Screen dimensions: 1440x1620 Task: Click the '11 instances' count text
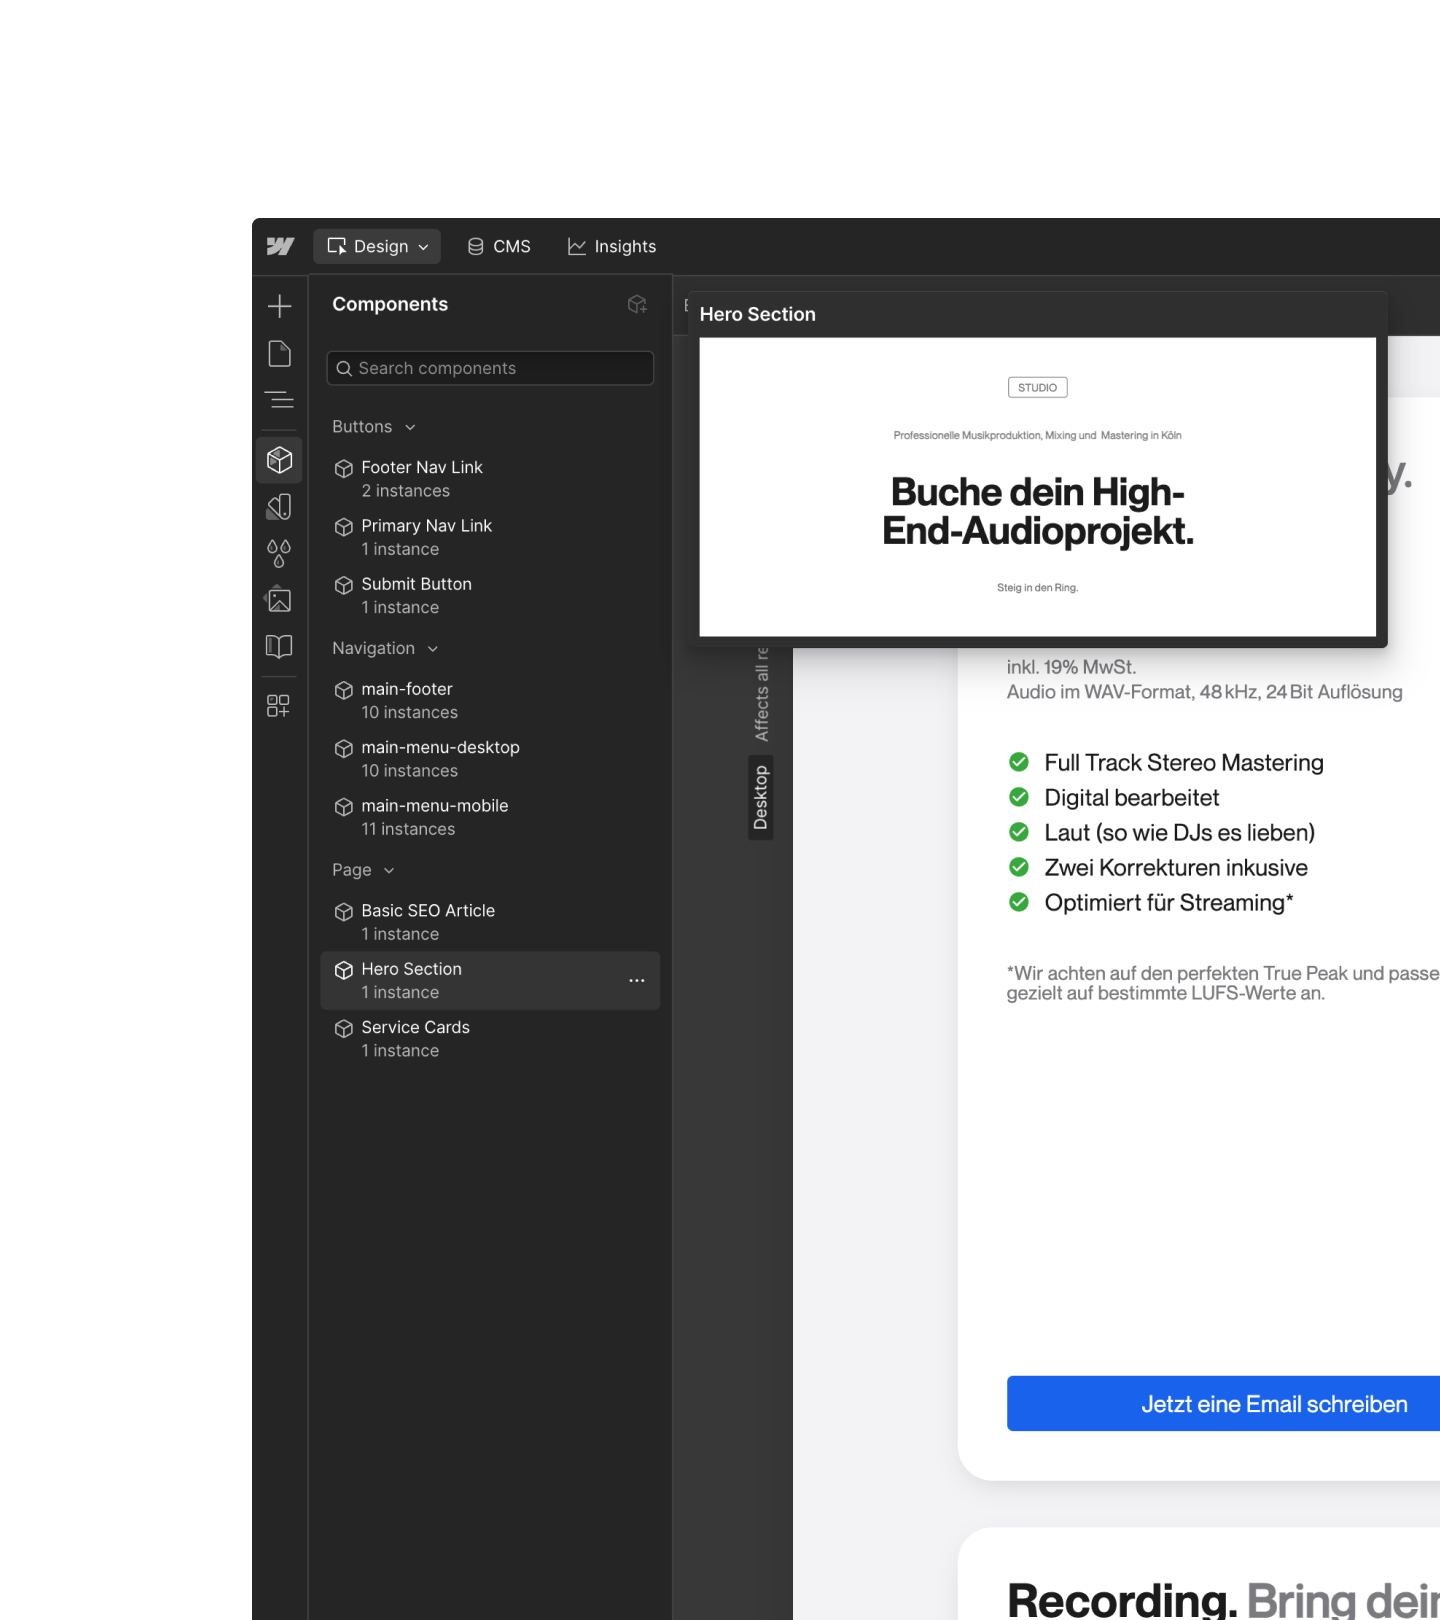point(408,829)
